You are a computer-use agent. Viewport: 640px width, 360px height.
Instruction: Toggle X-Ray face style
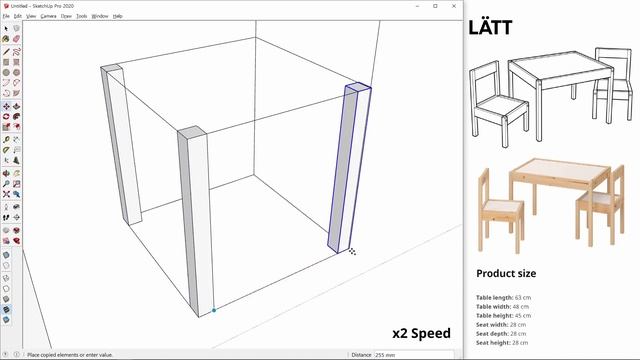pyautogui.click(x=6, y=255)
